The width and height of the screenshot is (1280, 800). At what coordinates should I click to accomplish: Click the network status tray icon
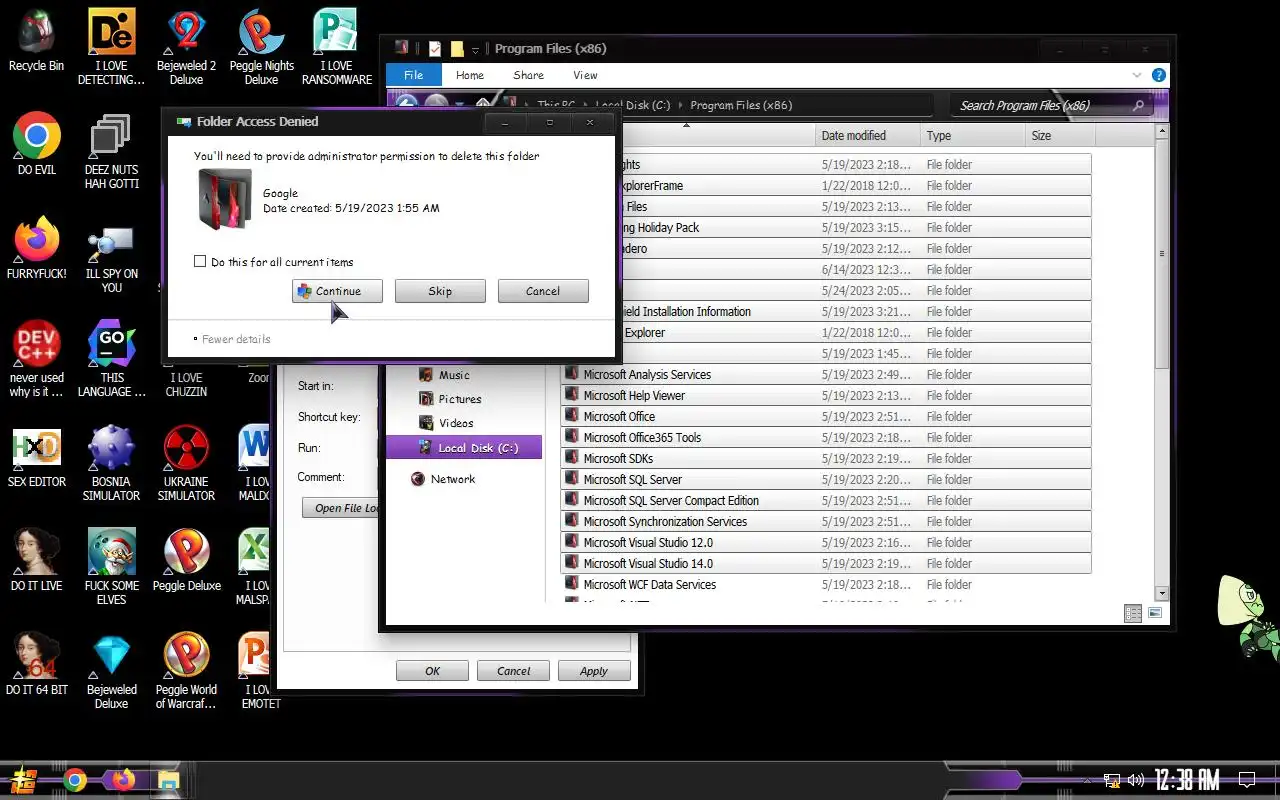pyautogui.click(x=1112, y=780)
